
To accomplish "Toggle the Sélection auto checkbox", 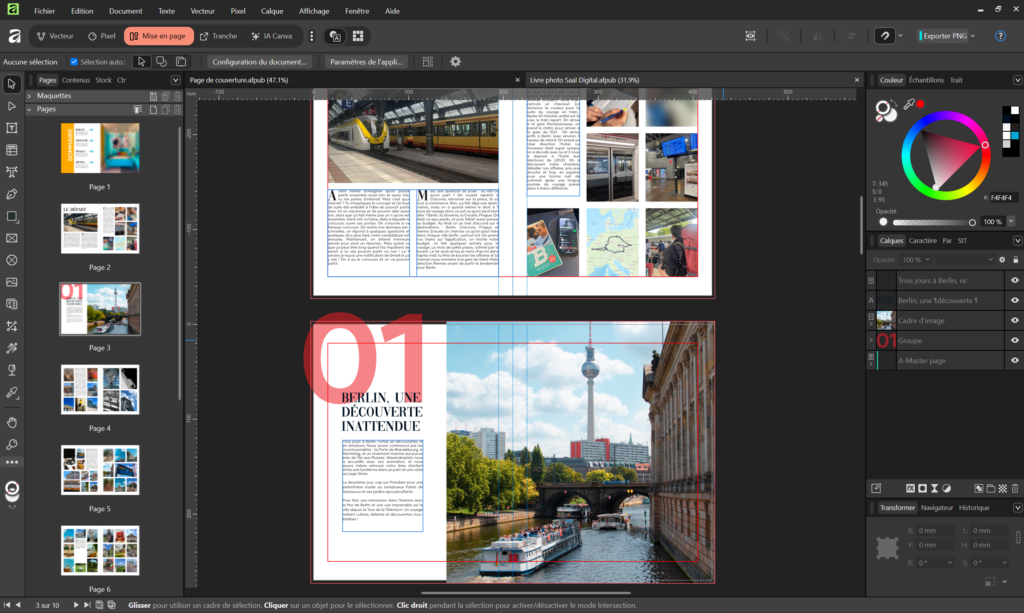I will coord(74,62).
